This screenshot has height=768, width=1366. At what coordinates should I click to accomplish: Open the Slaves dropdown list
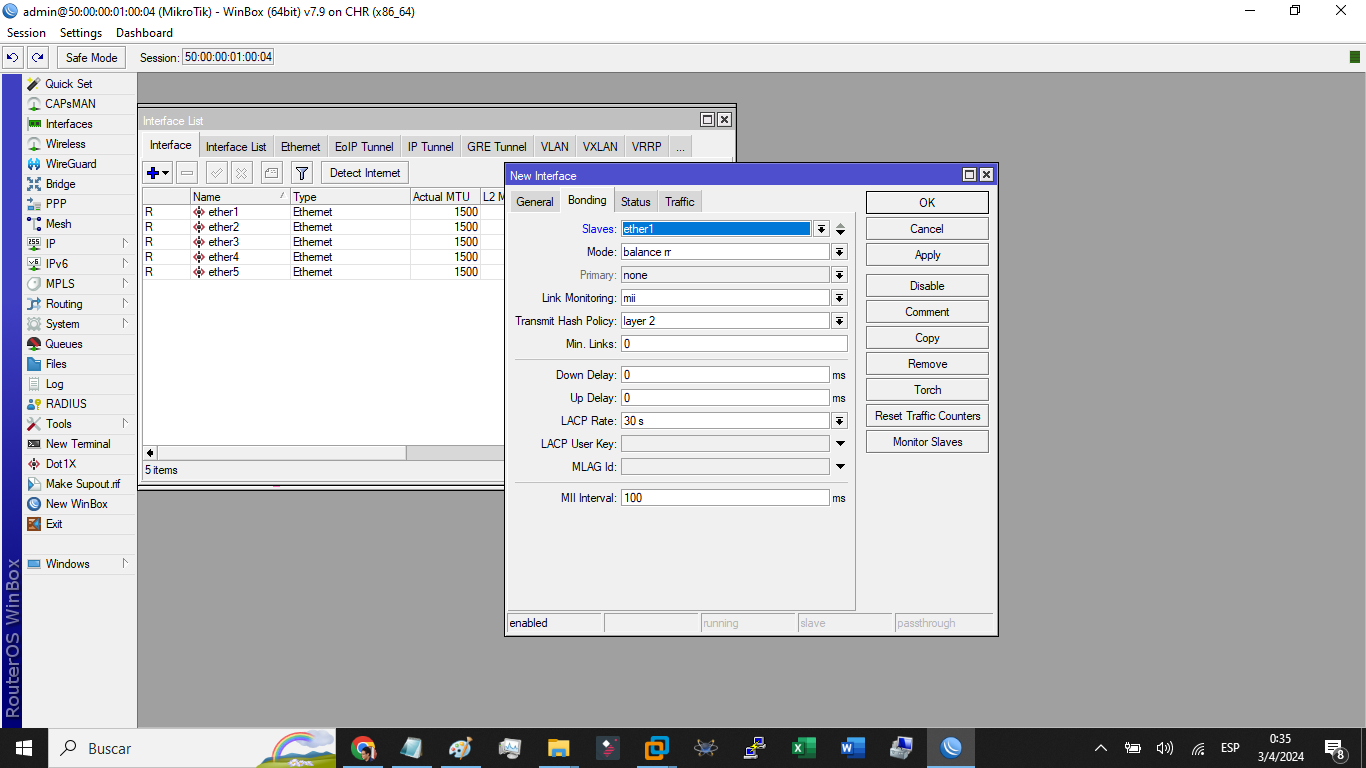[821, 229]
